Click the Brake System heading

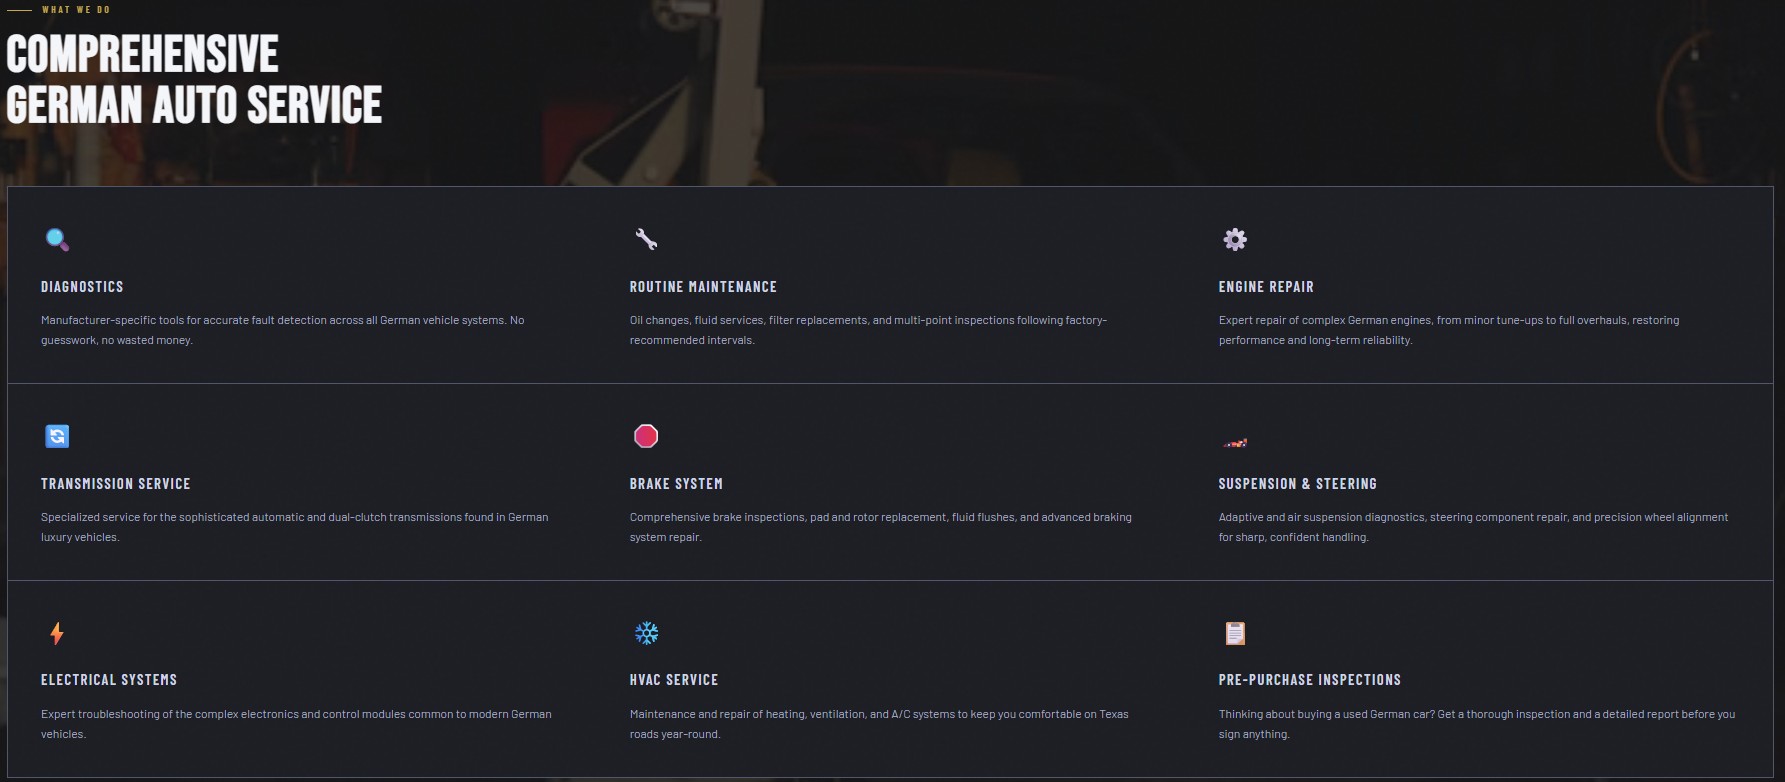coord(676,484)
